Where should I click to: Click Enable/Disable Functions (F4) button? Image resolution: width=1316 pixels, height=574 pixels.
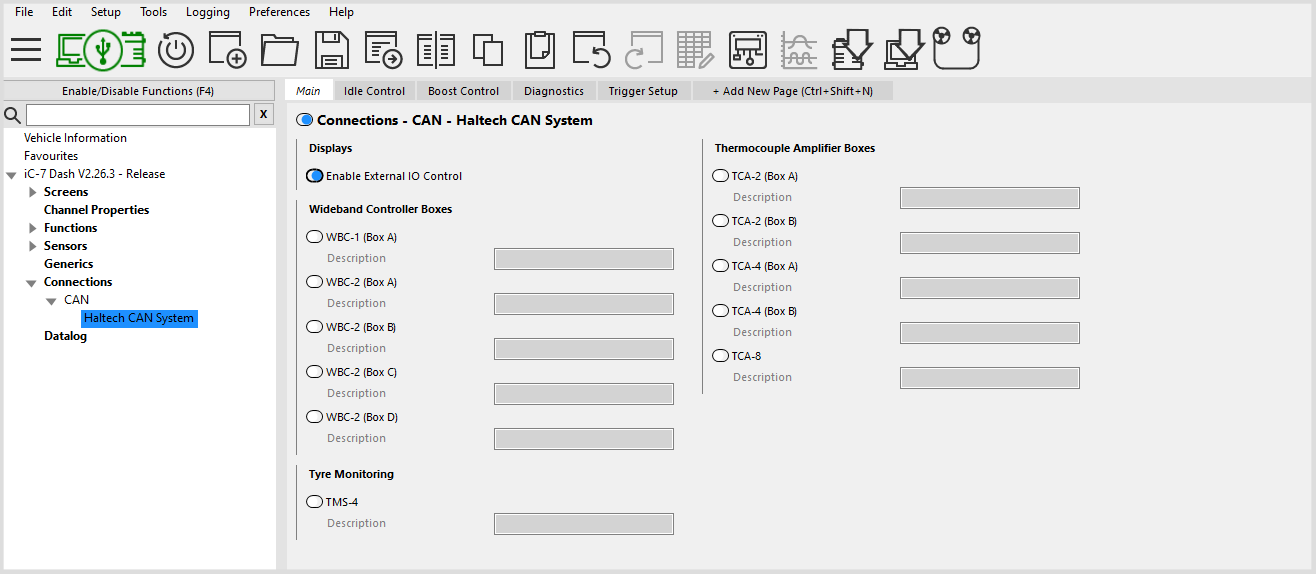point(138,91)
